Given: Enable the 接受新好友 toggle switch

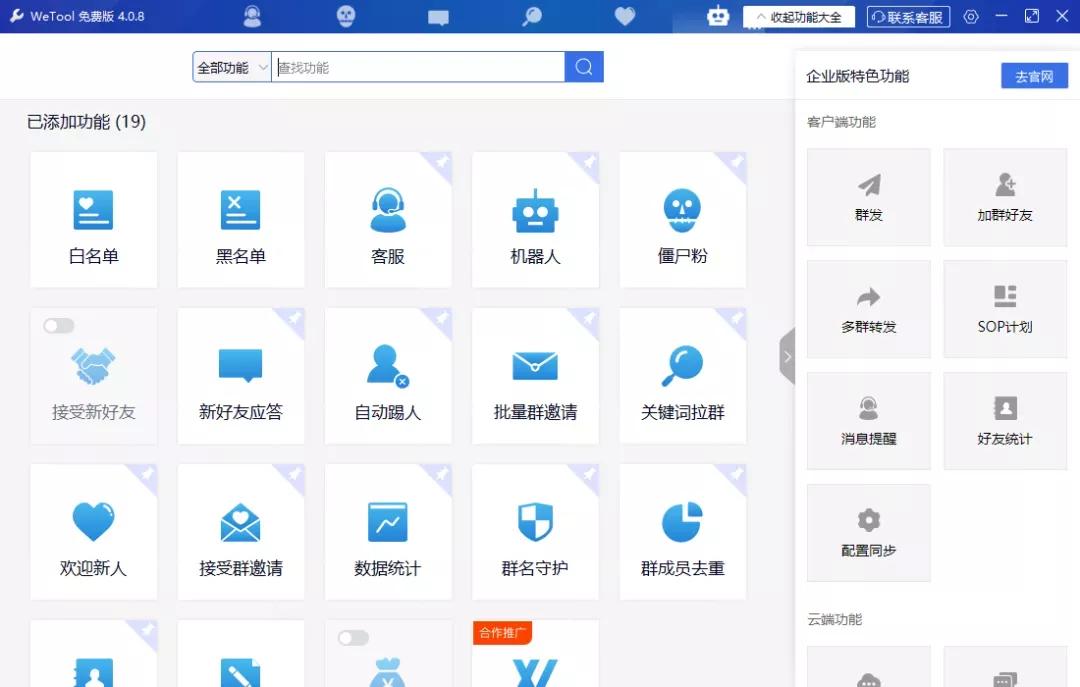Looking at the screenshot, I should 58,325.
